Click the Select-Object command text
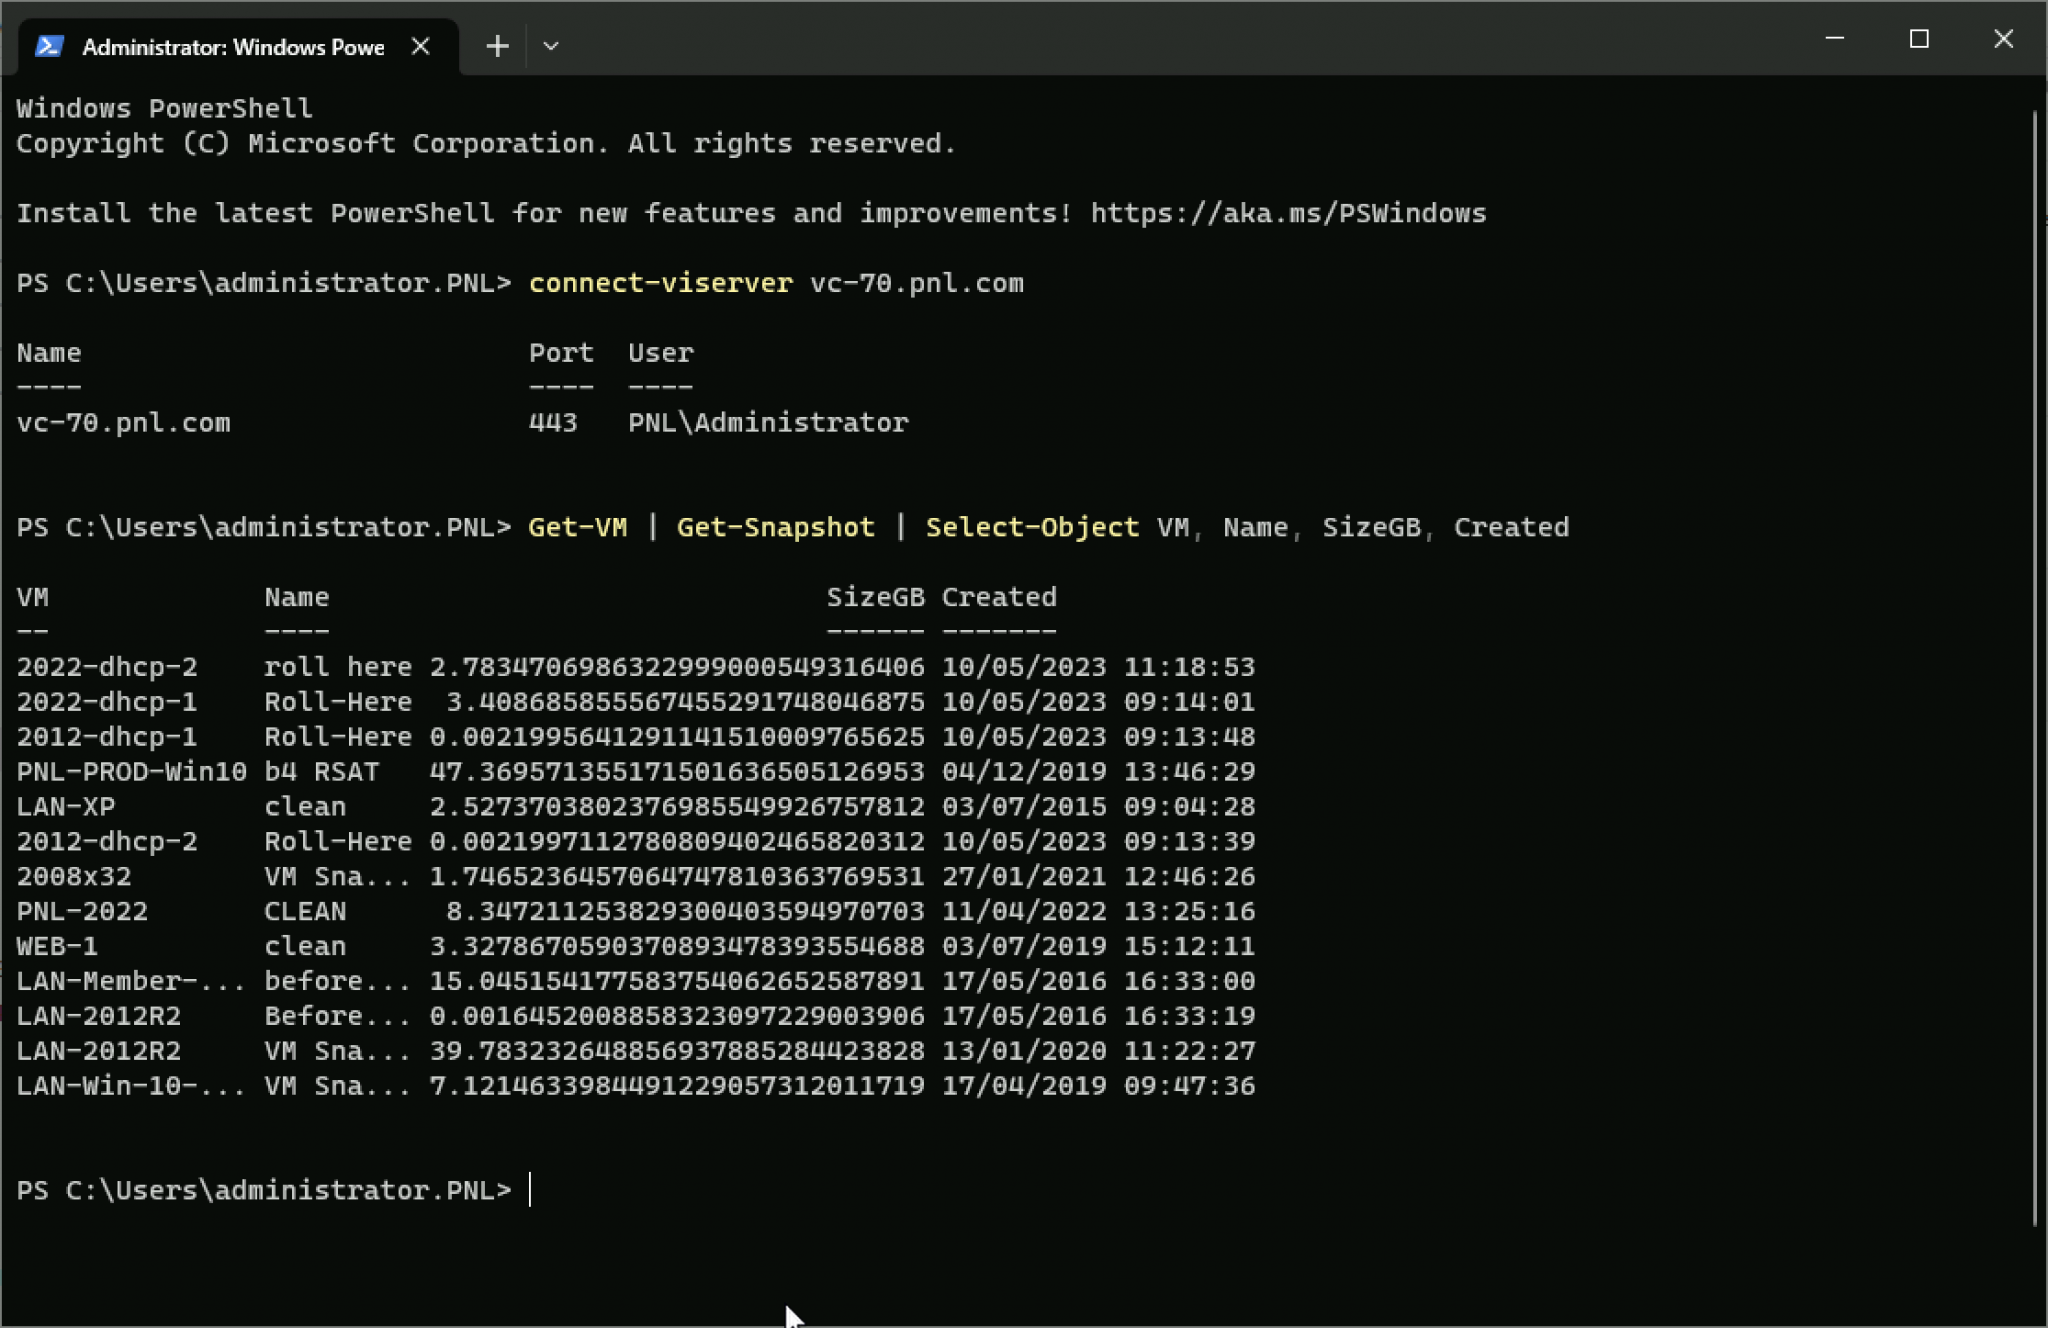The height and width of the screenshot is (1328, 2048). (1031, 527)
